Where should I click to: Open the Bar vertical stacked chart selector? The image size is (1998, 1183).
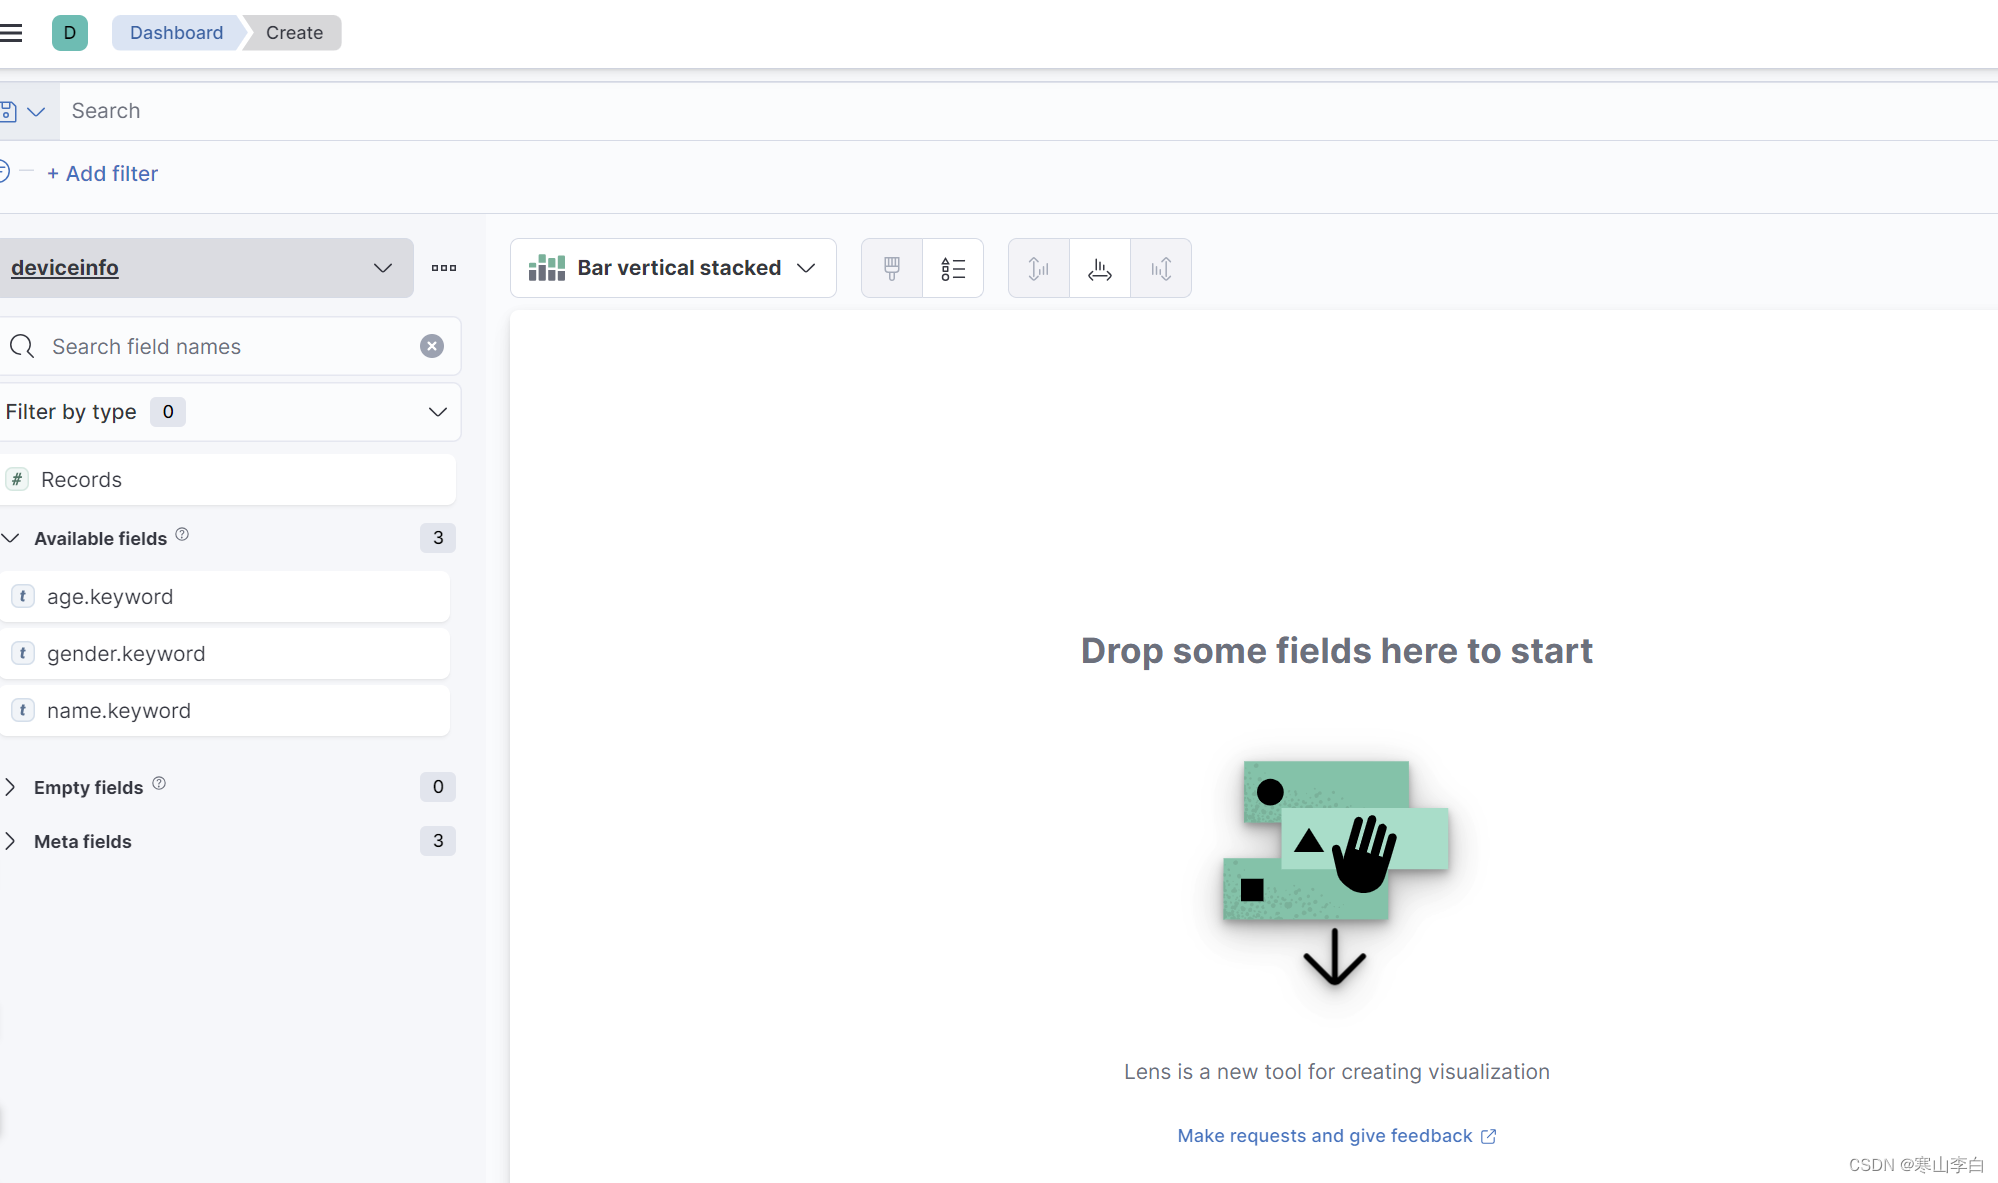(673, 268)
